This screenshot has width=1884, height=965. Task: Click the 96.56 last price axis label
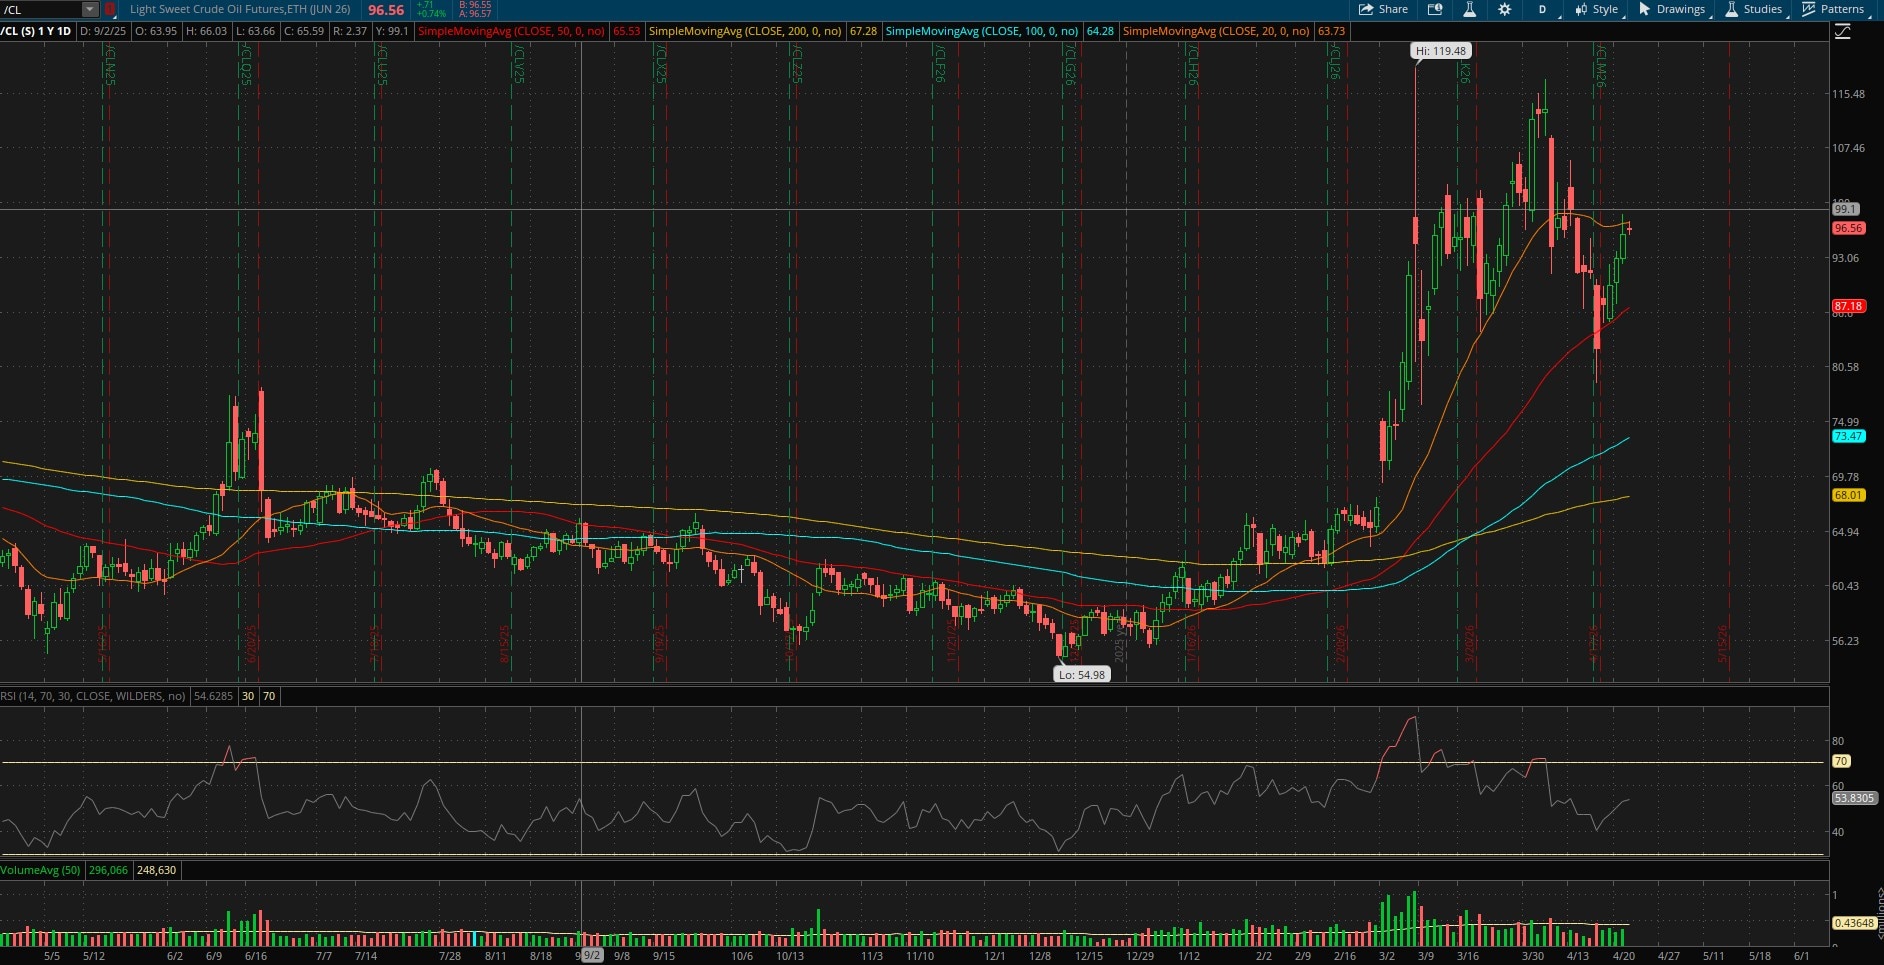click(1848, 228)
